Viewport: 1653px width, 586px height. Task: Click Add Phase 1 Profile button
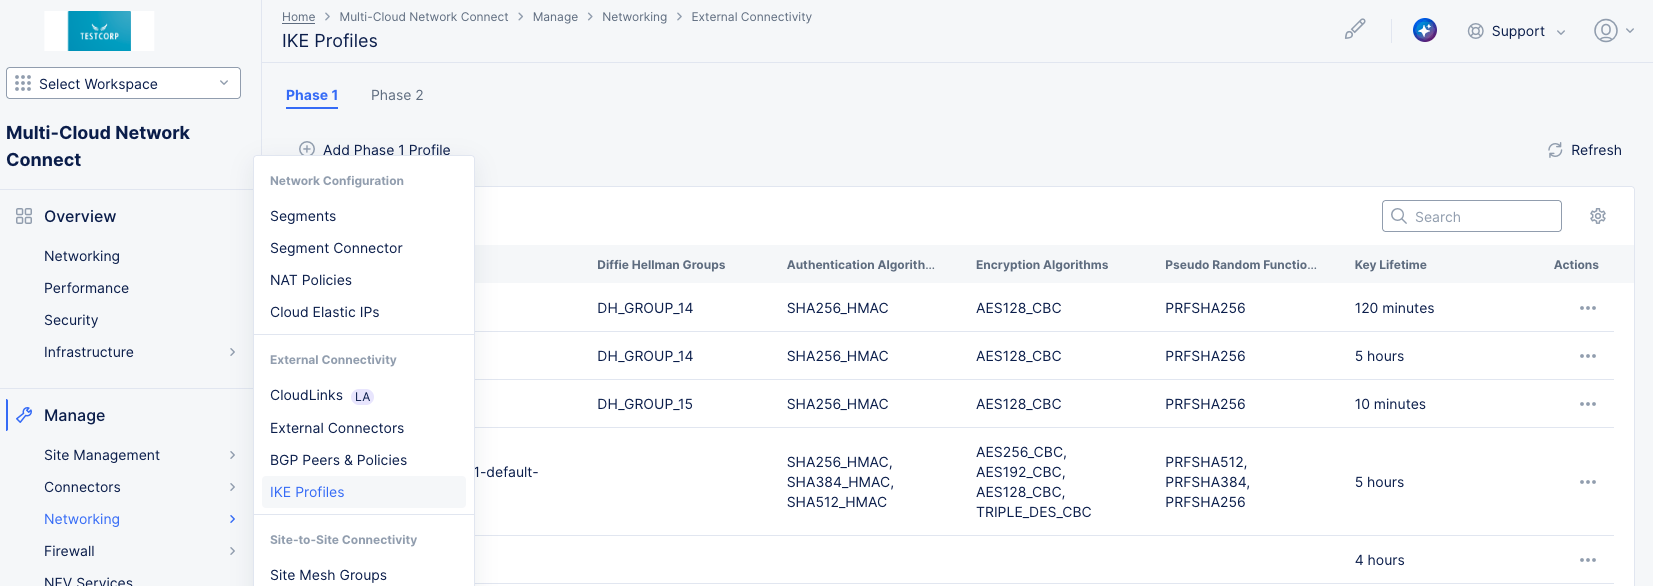(375, 150)
